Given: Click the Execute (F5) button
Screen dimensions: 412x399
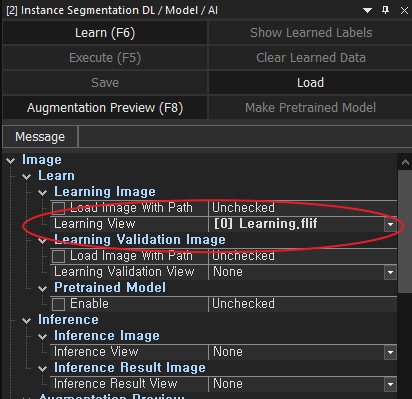Looking at the screenshot, I should pyautogui.click(x=105, y=58).
